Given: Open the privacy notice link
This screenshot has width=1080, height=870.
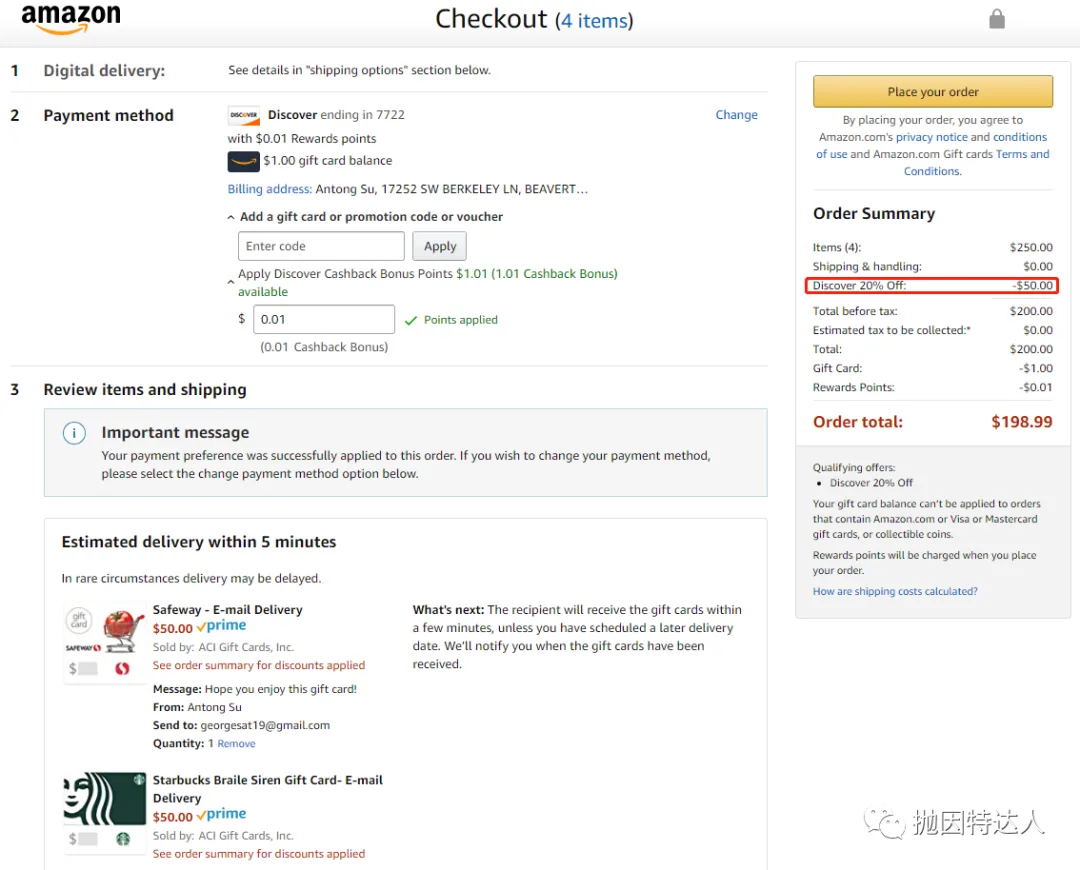Looking at the screenshot, I should tap(931, 137).
